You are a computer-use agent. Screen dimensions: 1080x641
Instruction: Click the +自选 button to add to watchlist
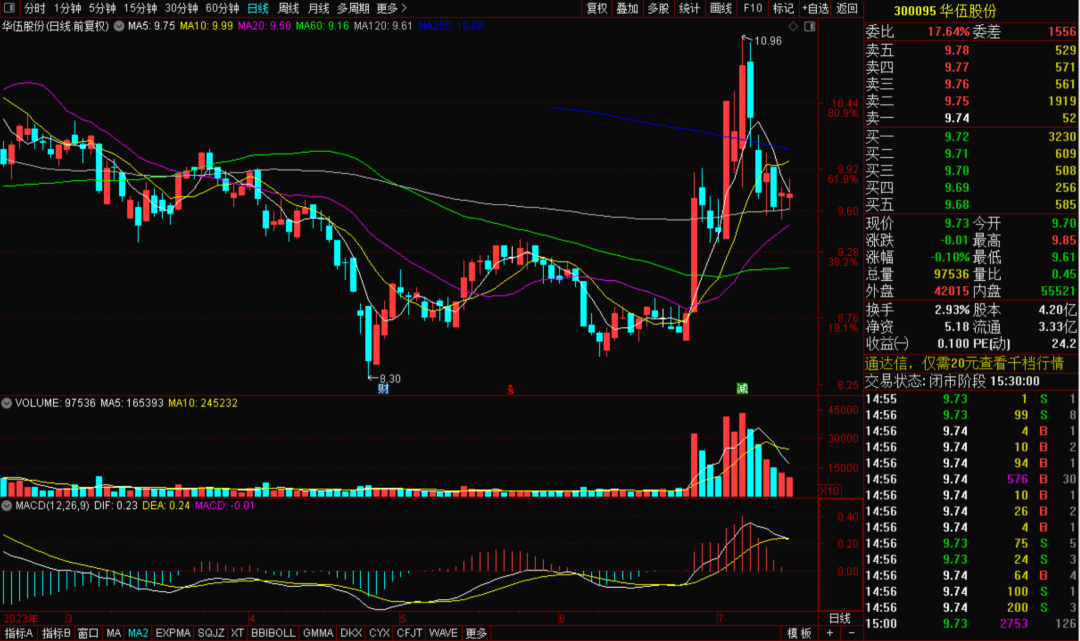[816, 8]
